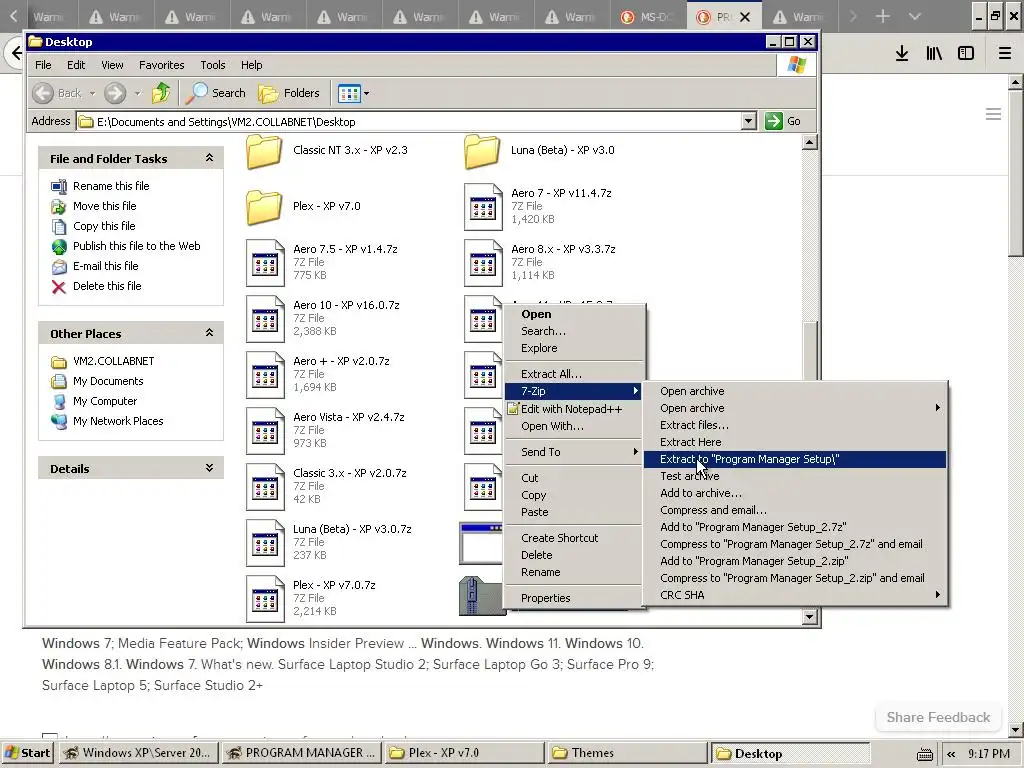Collapse the File and Folder Tasks panel
Viewport: 1024px width, 768px height.
209,158
